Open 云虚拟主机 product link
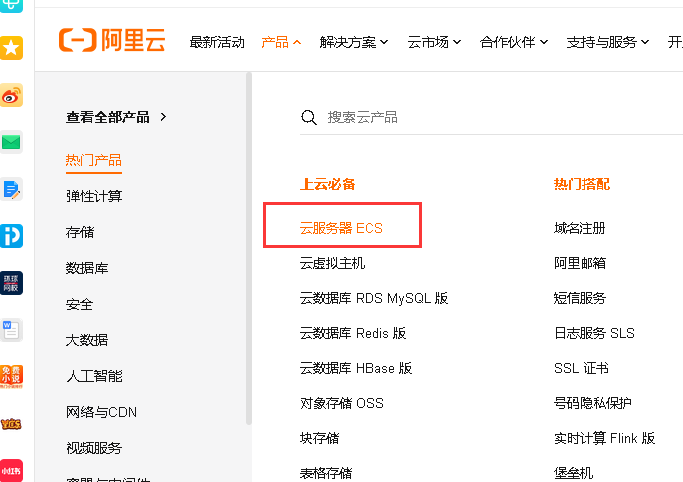Viewport: 683px width, 482px height. pyautogui.click(x=332, y=263)
